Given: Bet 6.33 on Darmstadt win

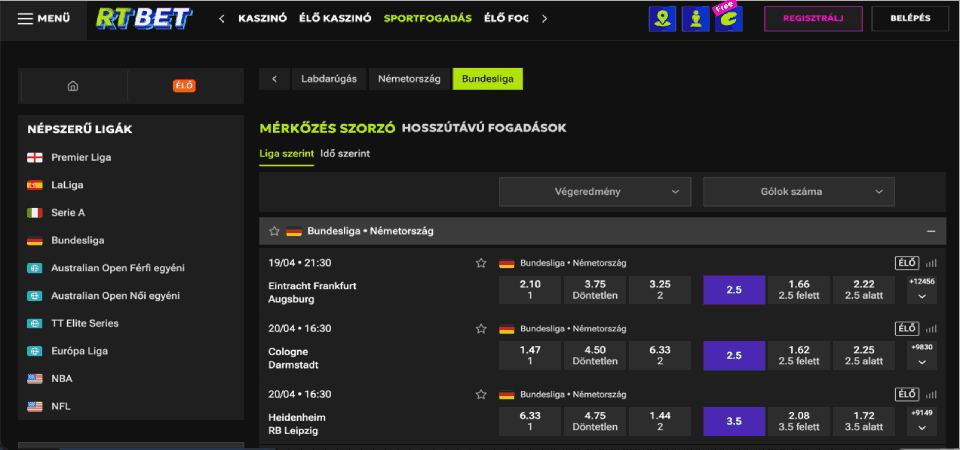Looking at the screenshot, I should click(660, 356).
